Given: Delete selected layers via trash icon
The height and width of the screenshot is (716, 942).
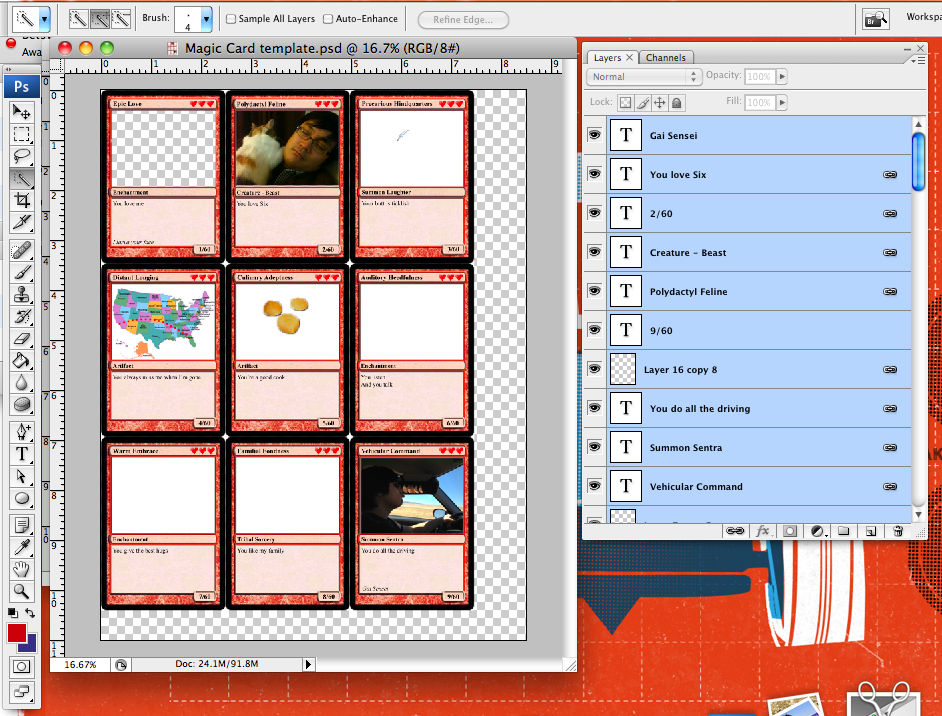Looking at the screenshot, I should point(898,531).
